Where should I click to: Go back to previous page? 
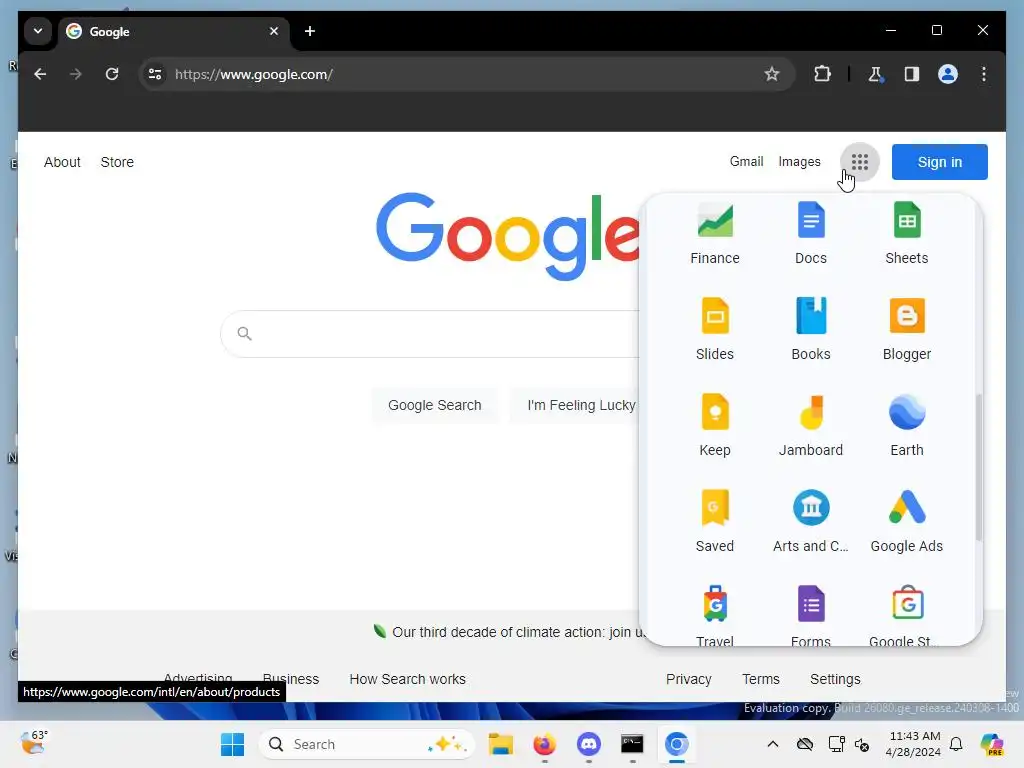(x=40, y=74)
